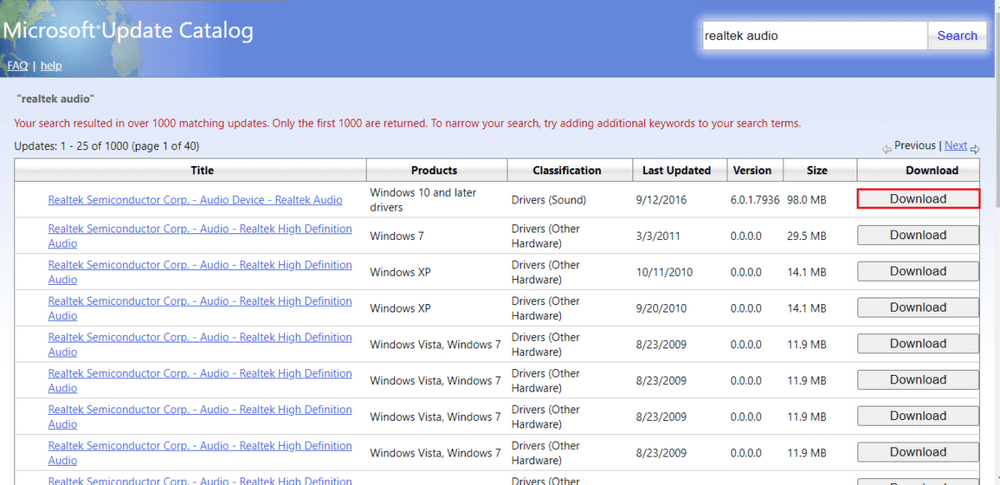Viewport: 1000px width, 485px height.
Task: Sort by Last Updated column header
Action: 676,170
